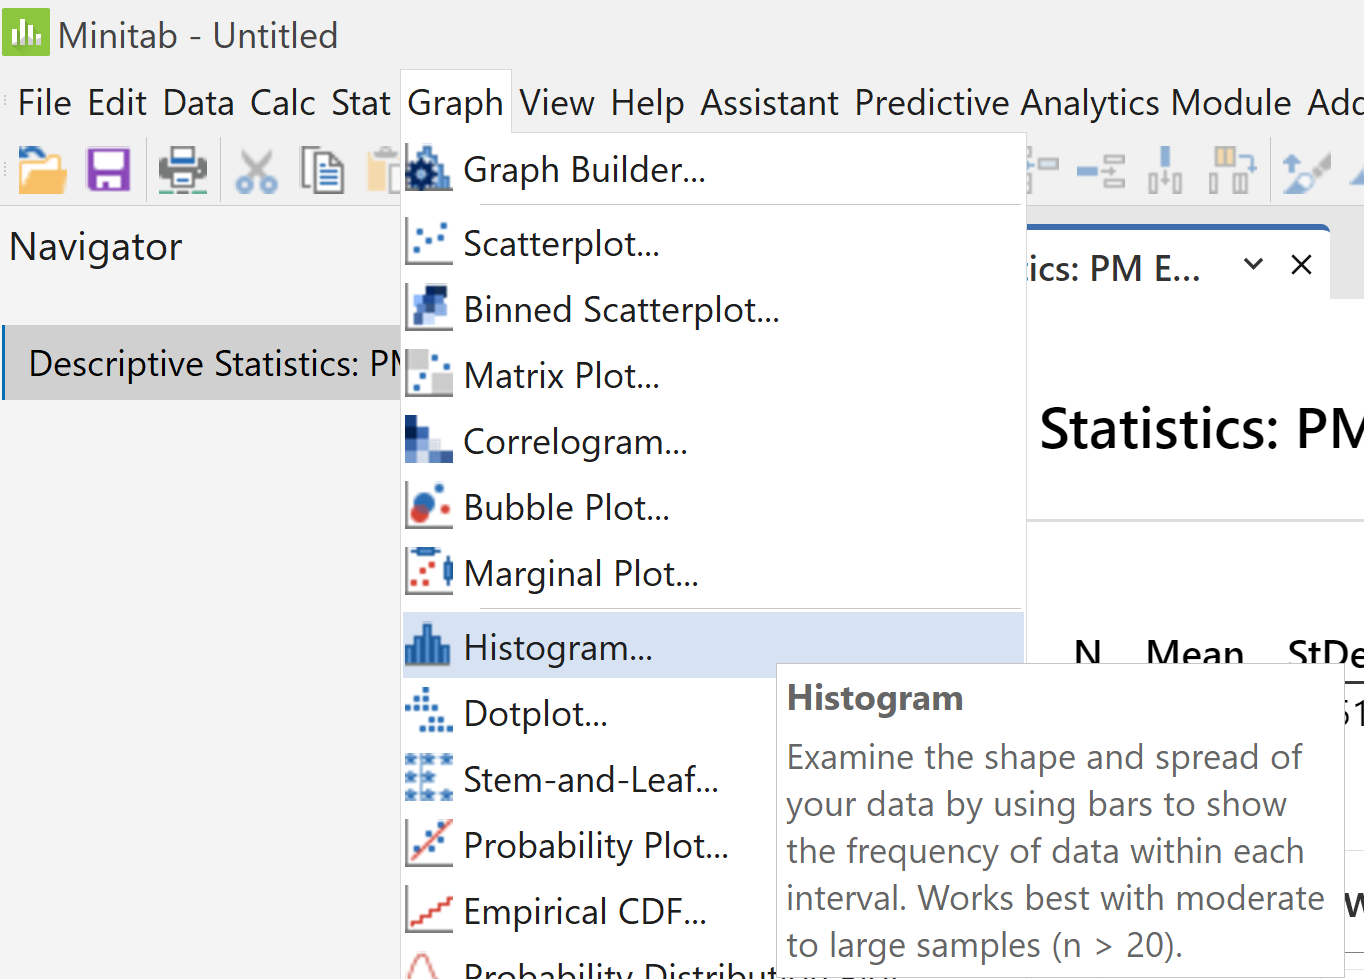The height and width of the screenshot is (979, 1364).
Task: Open the Data menu
Action: click(x=198, y=103)
